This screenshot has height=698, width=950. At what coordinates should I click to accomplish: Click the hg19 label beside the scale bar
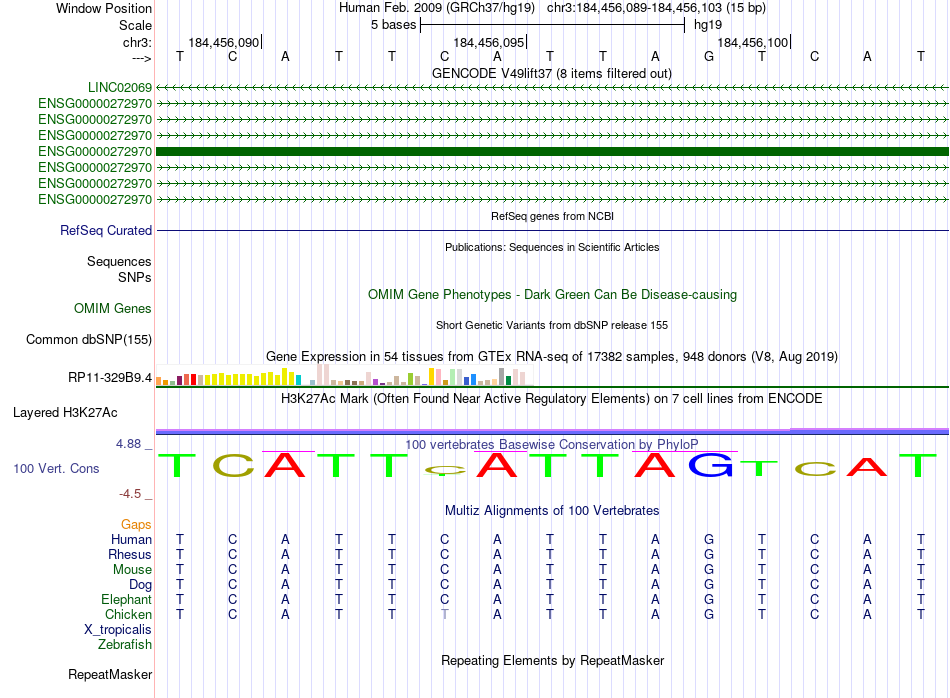(x=708, y=25)
